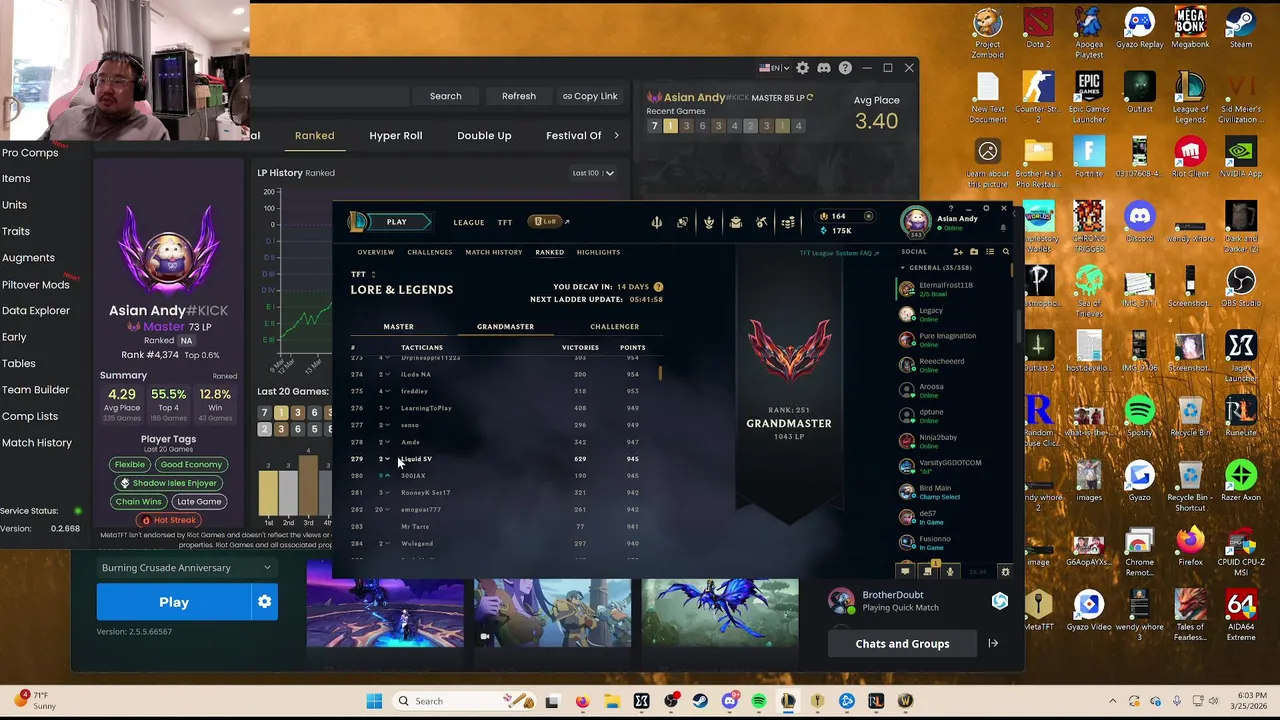
Task: Open the TFT queue selector above Lore & Legends
Action: click(x=362, y=274)
